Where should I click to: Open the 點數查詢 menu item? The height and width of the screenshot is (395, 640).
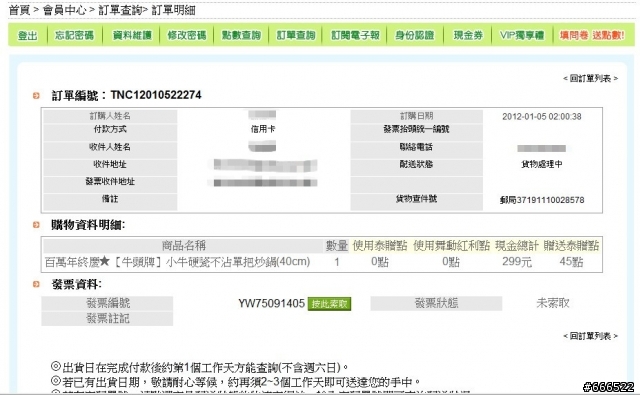241,36
